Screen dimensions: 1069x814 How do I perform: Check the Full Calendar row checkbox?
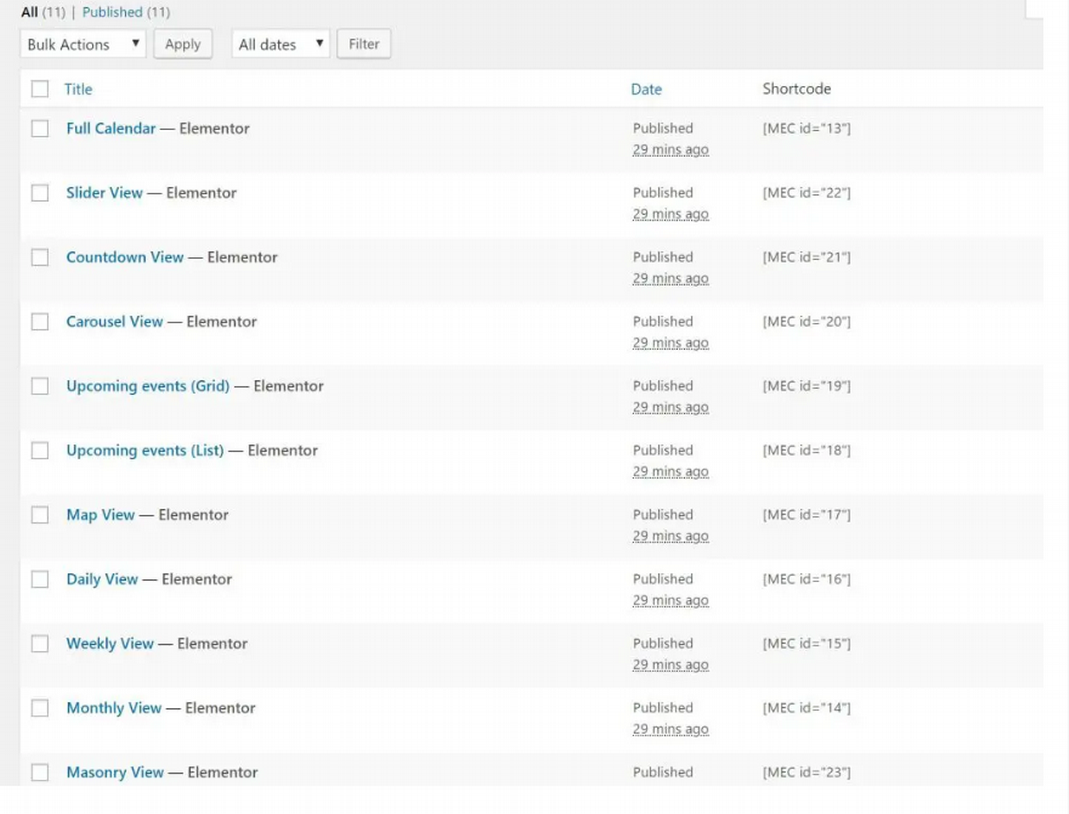coord(40,129)
